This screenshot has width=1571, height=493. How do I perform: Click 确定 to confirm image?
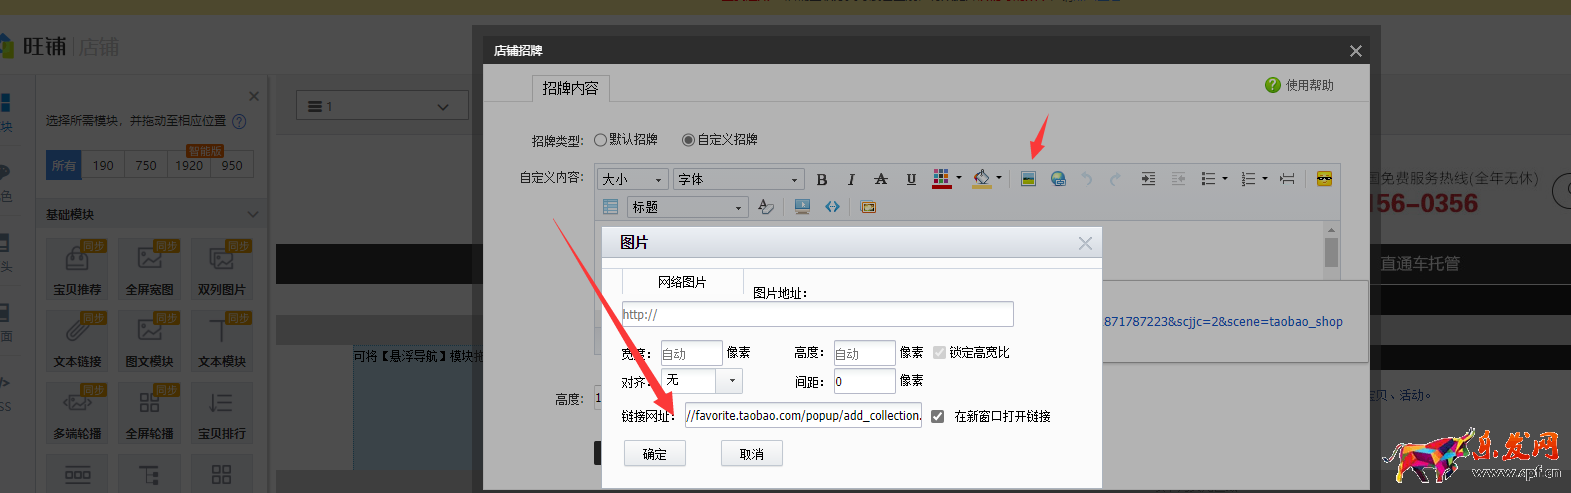pyautogui.click(x=655, y=454)
